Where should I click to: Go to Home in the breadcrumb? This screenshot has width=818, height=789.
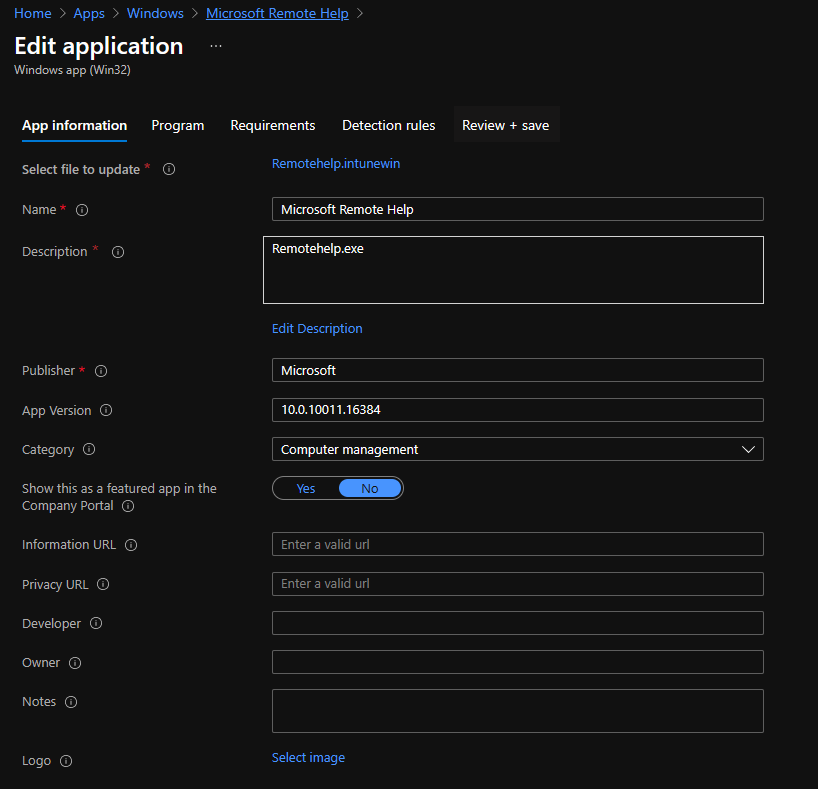coord(33,13)
